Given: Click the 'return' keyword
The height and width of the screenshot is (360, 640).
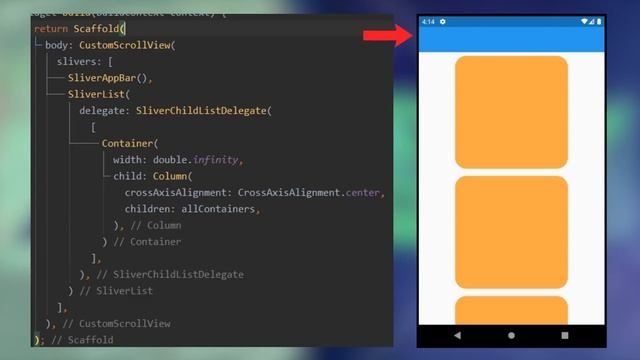Looking at the screenshot, I should (51, 29).
